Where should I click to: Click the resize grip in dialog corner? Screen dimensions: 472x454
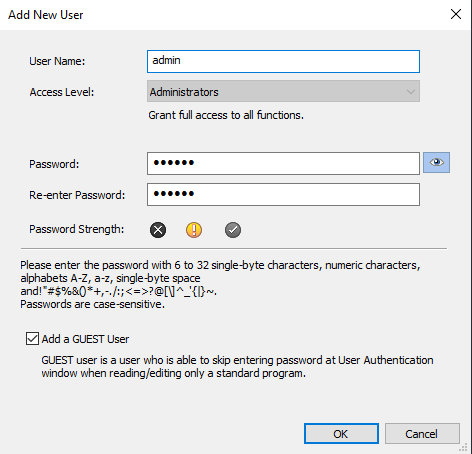coord(464,448)
